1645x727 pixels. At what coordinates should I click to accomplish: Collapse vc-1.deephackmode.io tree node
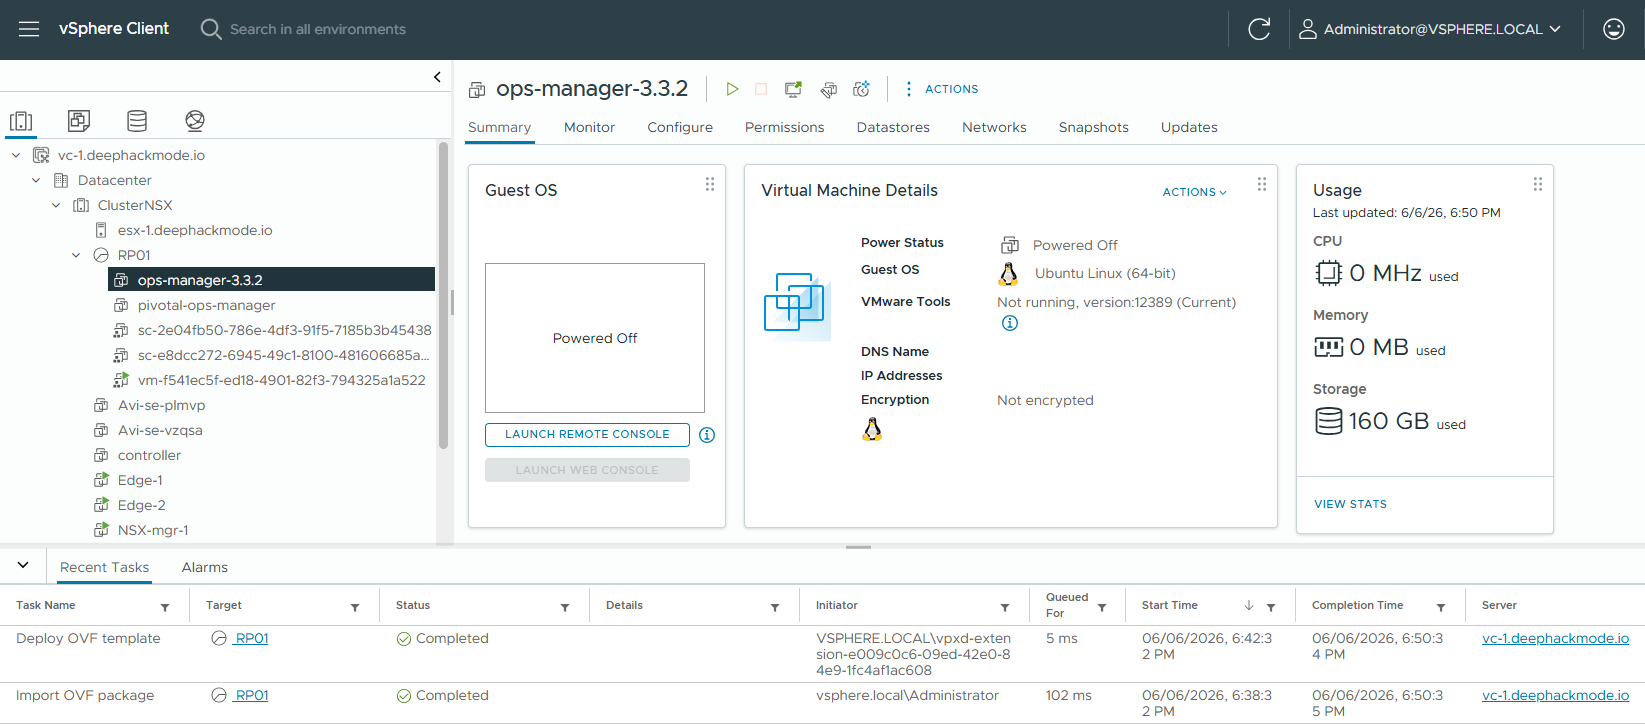click(x=16, y=155)
